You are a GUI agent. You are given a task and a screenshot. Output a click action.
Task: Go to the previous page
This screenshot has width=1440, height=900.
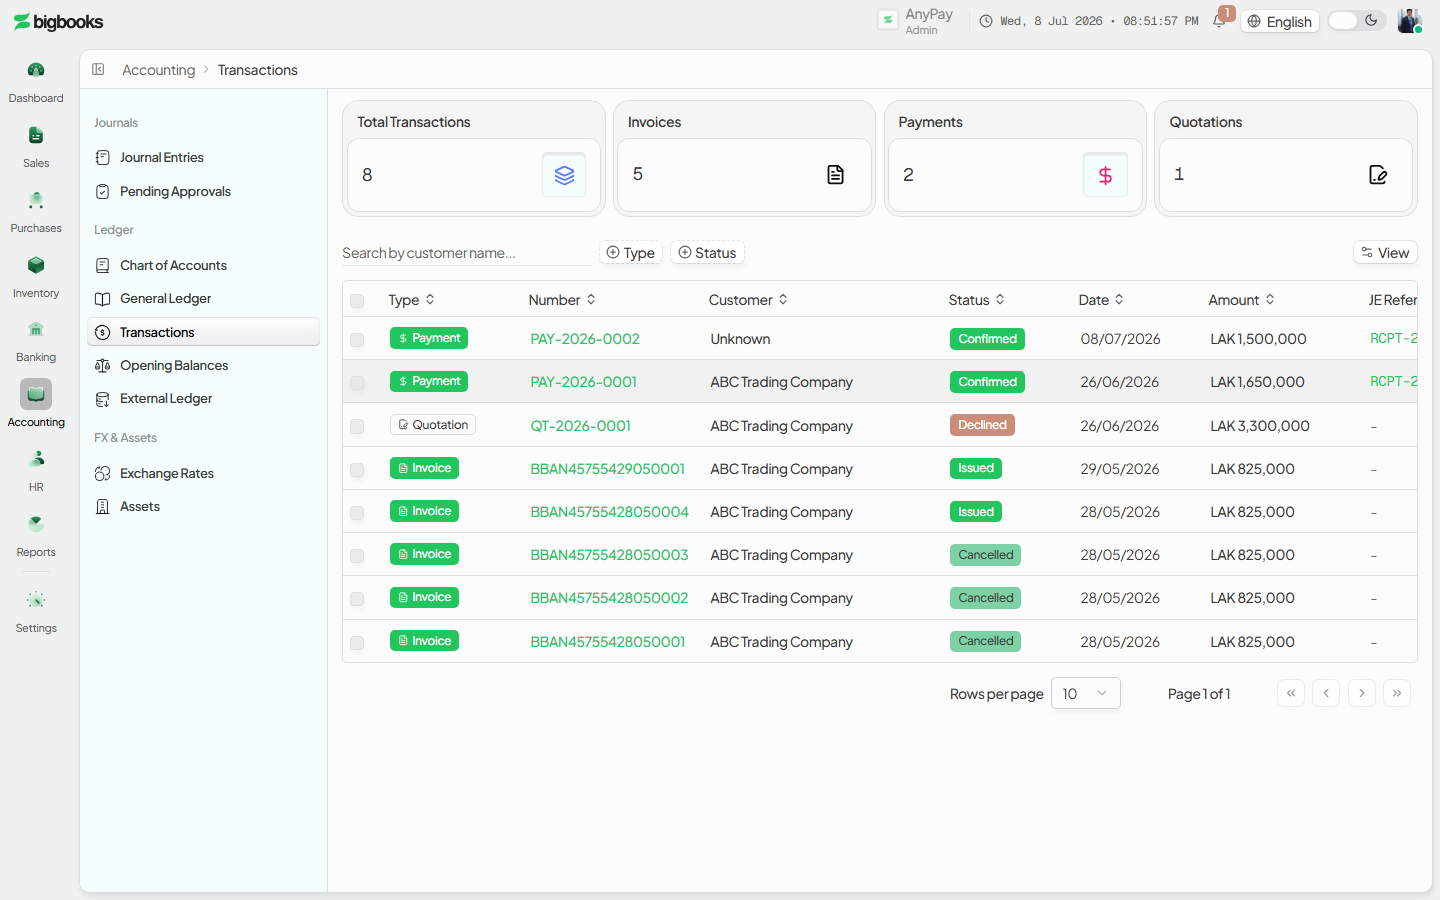1326,693
